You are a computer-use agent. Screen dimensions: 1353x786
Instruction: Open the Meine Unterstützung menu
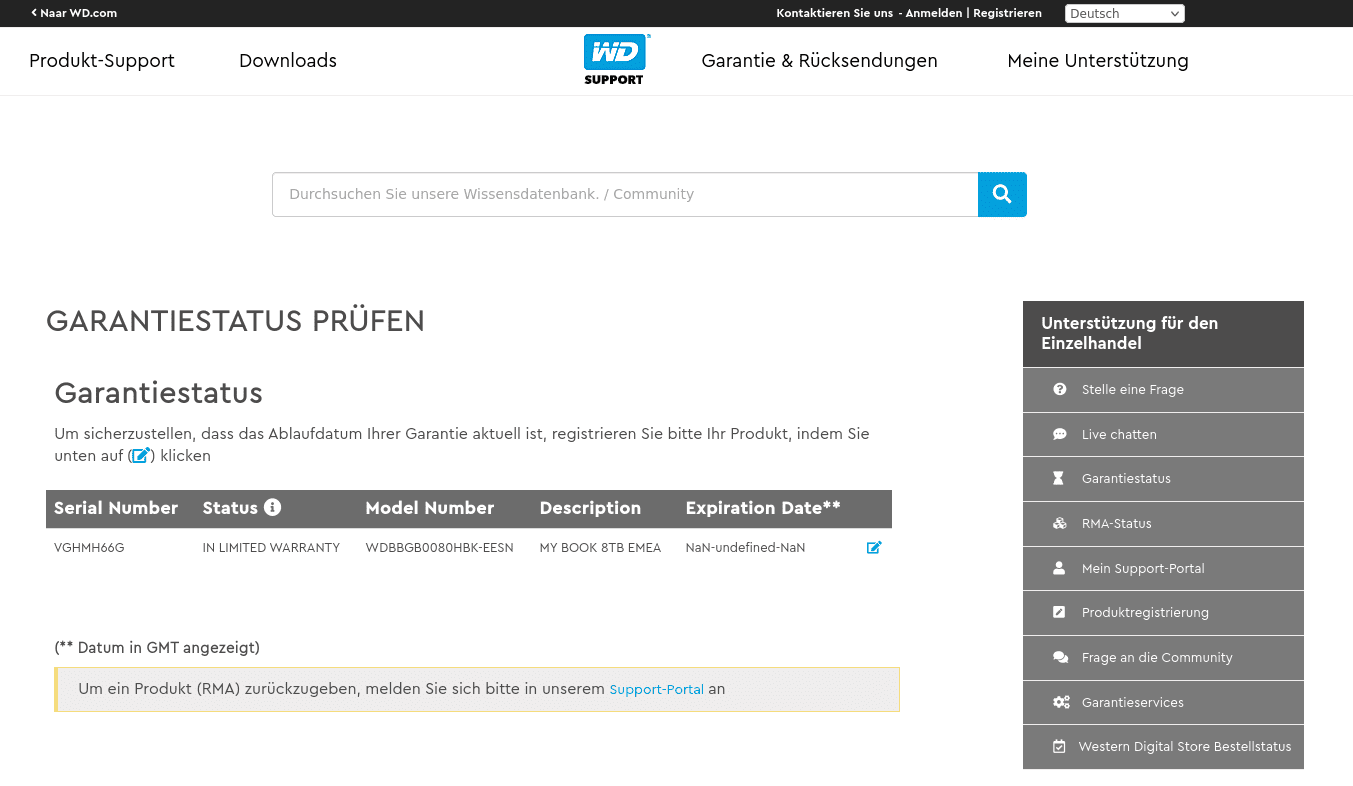click(x=1098, y=61)
